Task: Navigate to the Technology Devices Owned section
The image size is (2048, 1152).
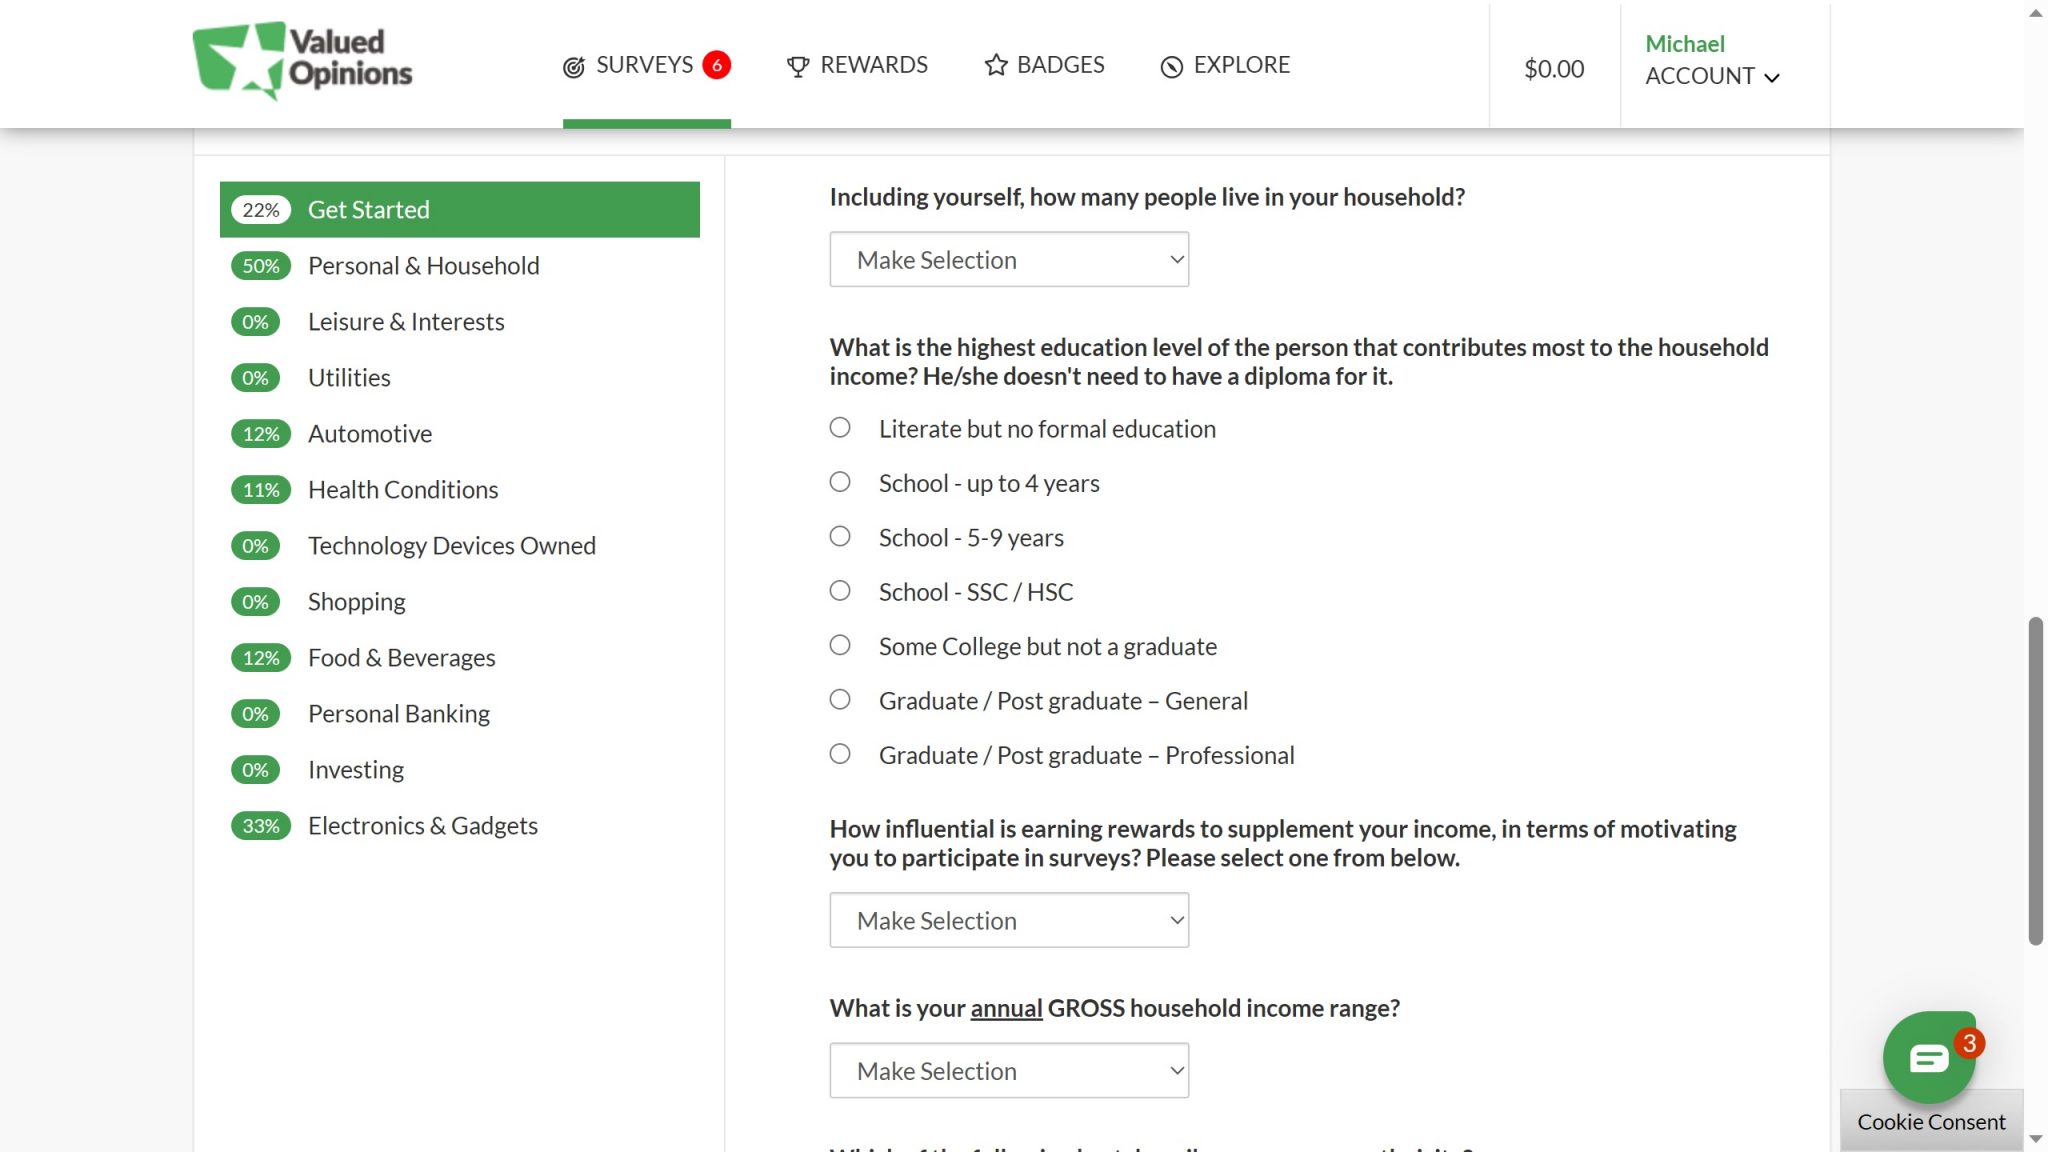Action: click(452, 545)
